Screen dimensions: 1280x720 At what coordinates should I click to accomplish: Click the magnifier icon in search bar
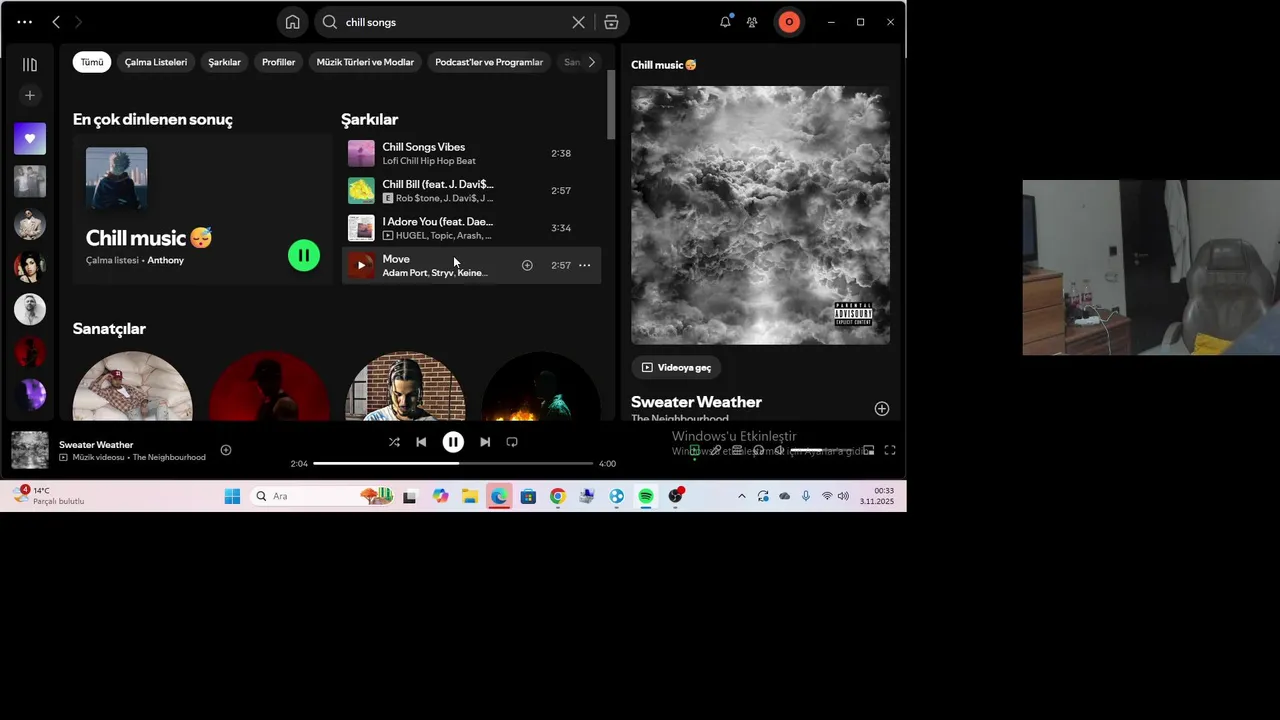coord(330,22)
